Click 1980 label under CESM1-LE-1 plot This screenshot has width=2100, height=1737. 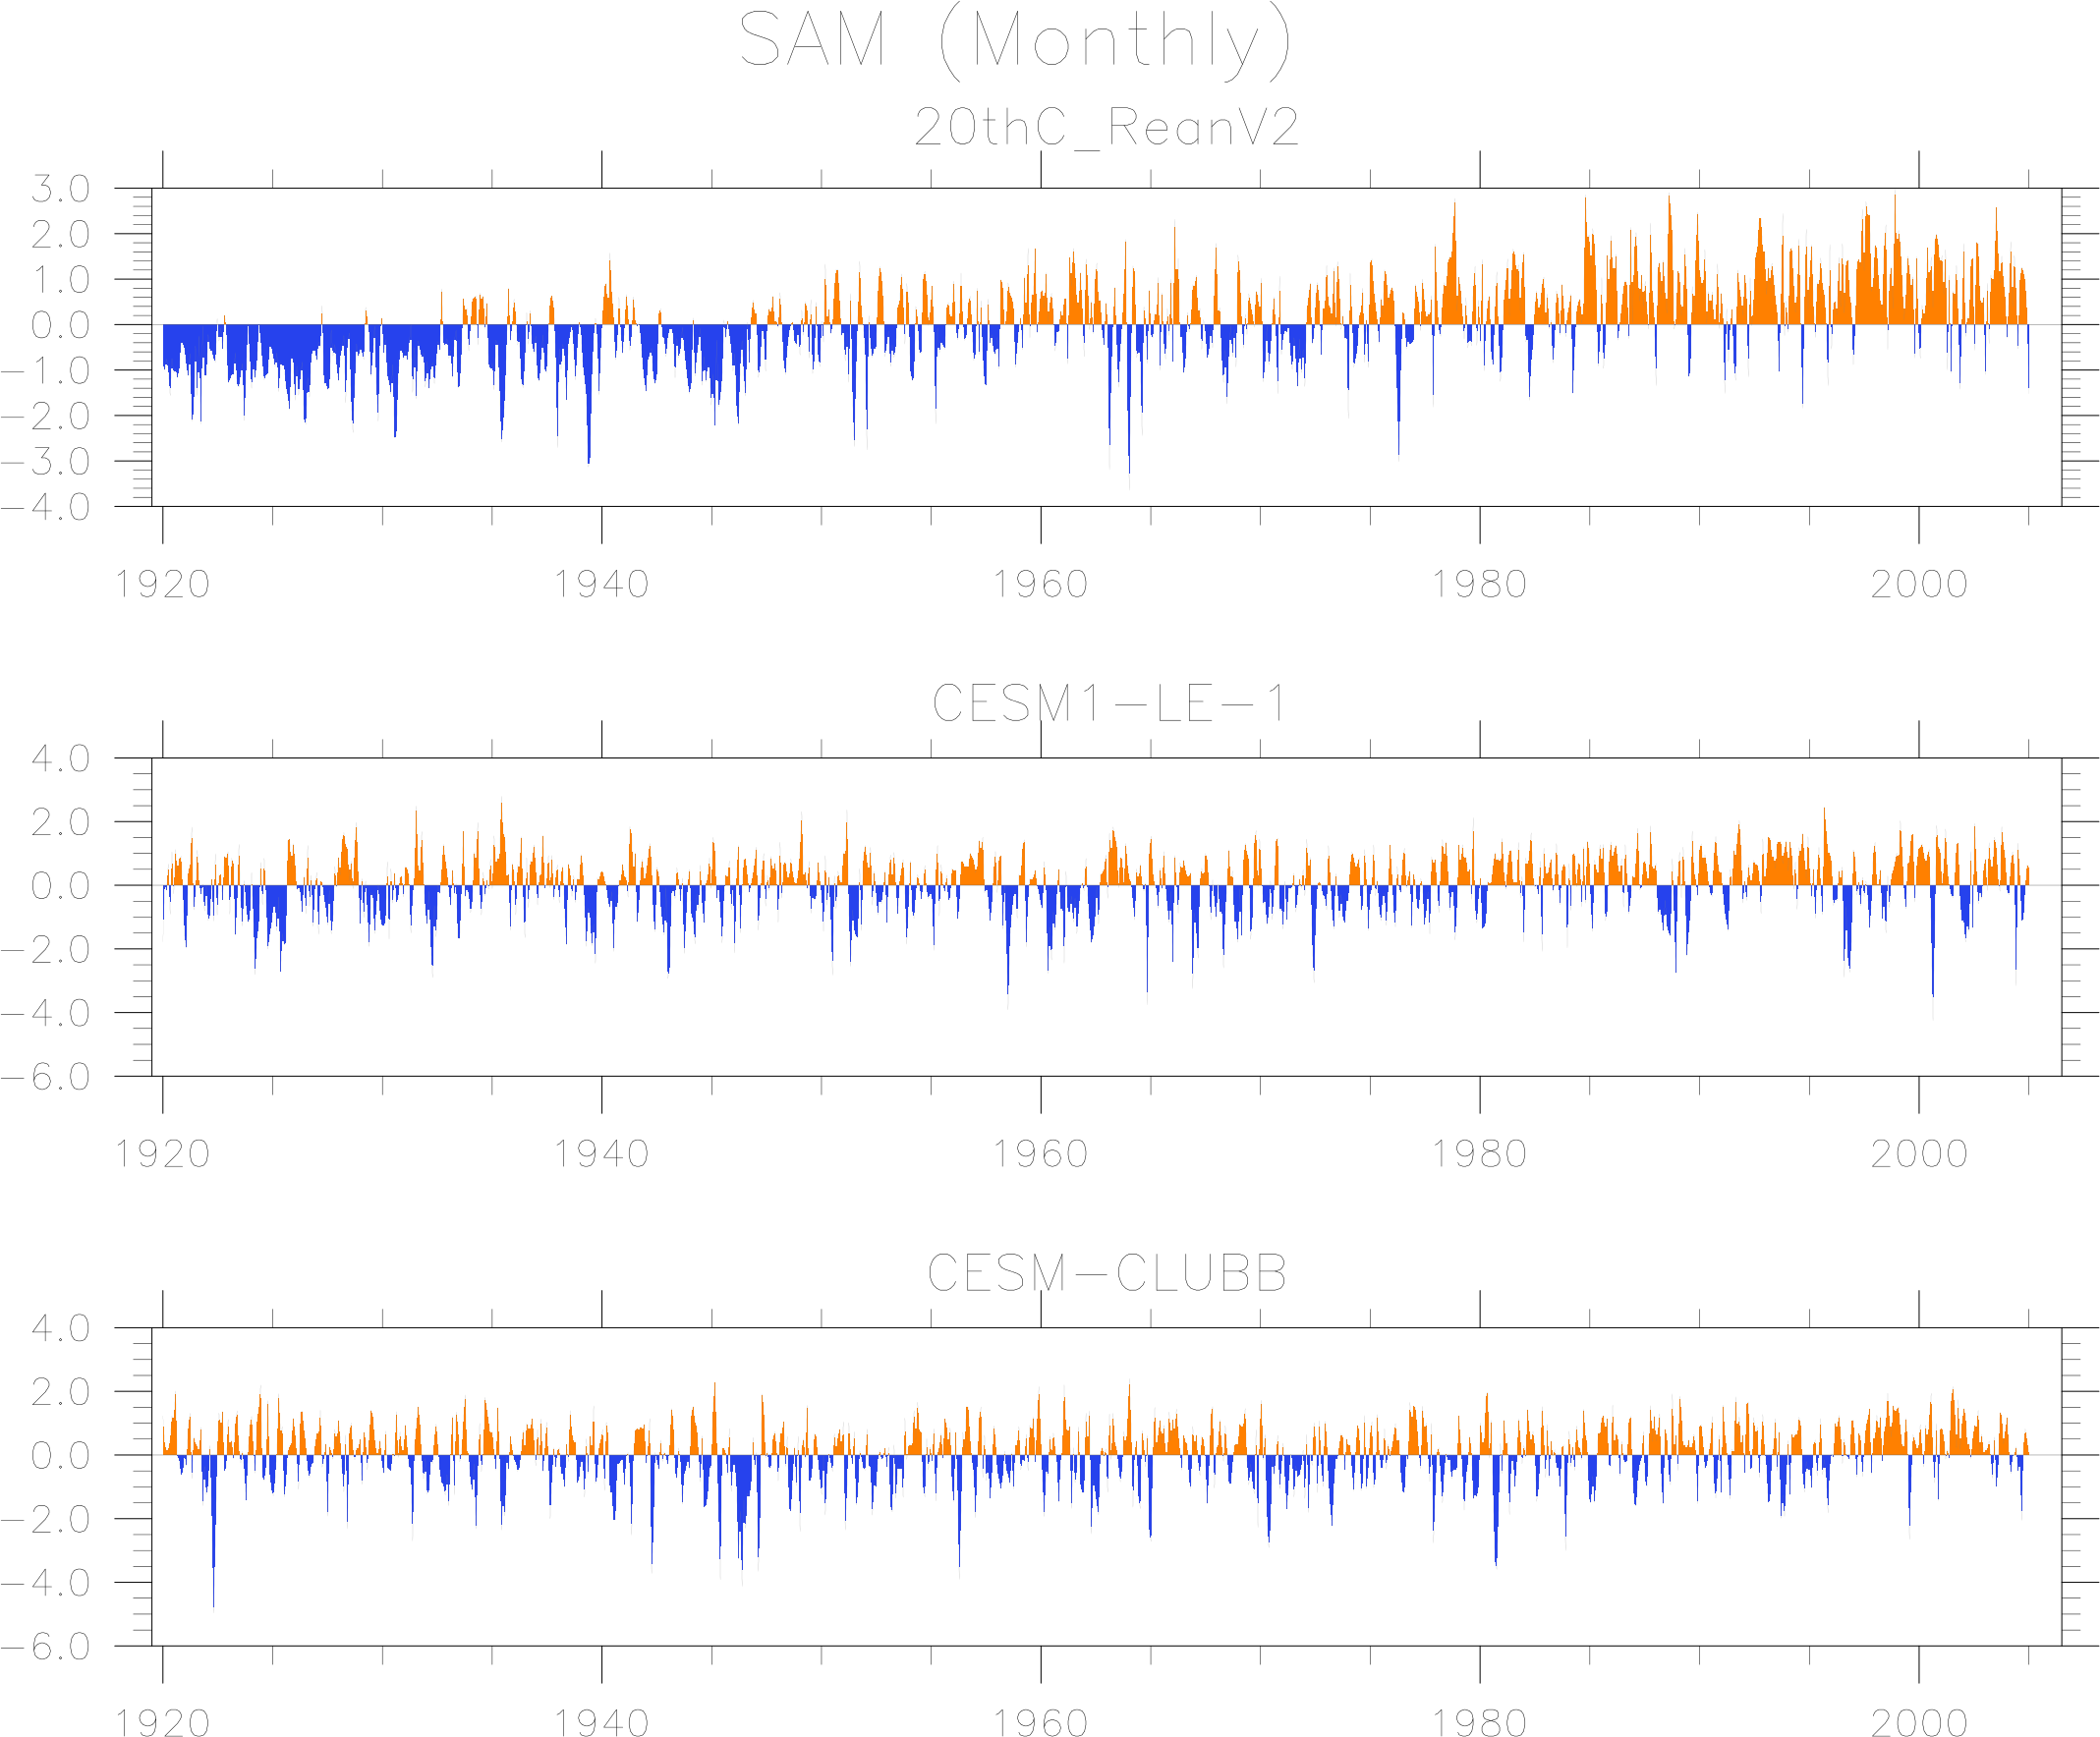(1479, 1155)
